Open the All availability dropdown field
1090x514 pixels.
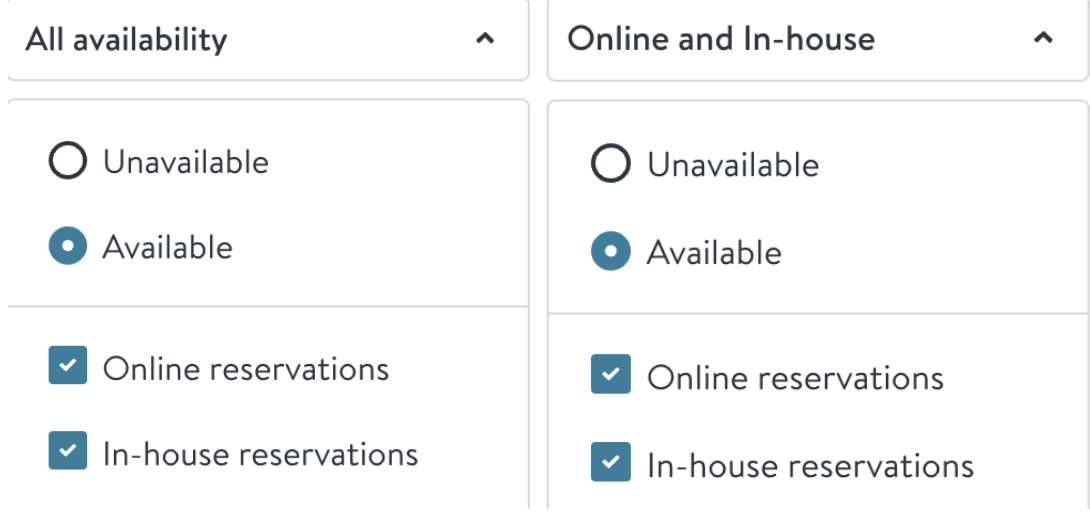268,40
